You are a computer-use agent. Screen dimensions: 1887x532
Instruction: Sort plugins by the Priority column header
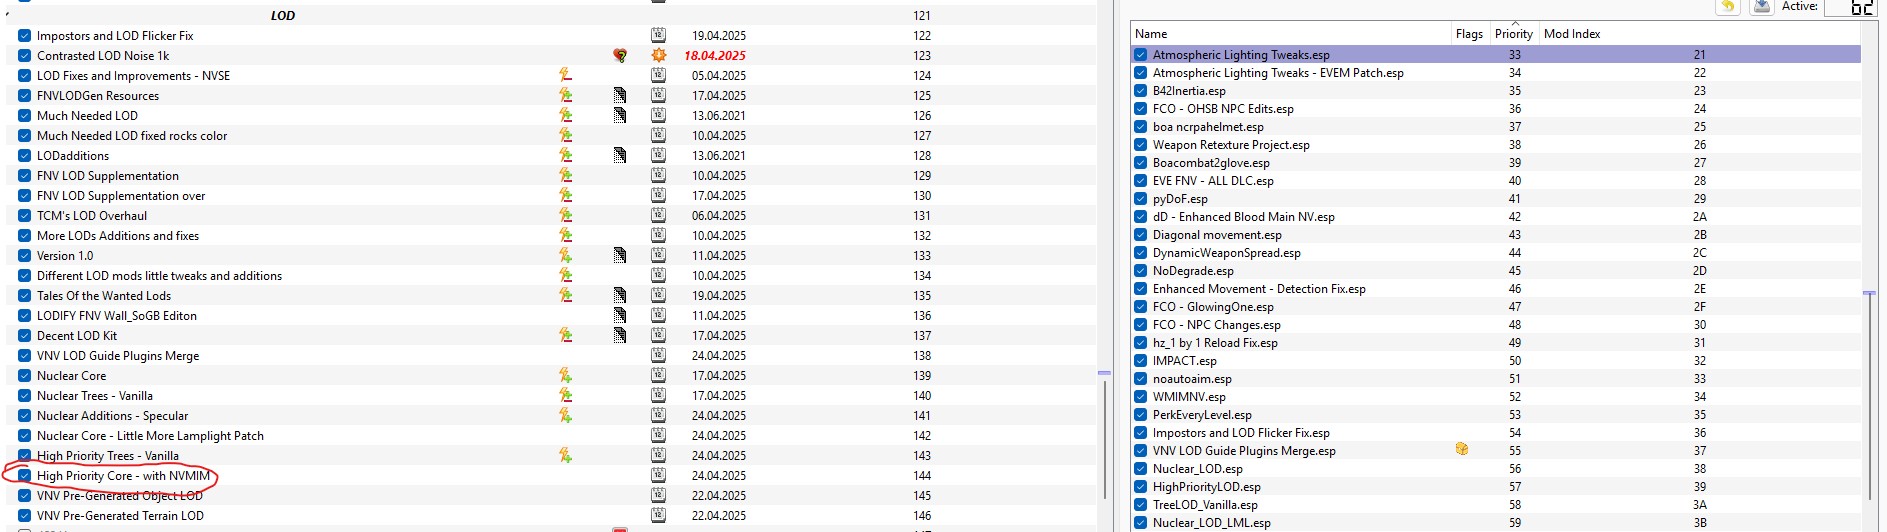coord(1514,34)
